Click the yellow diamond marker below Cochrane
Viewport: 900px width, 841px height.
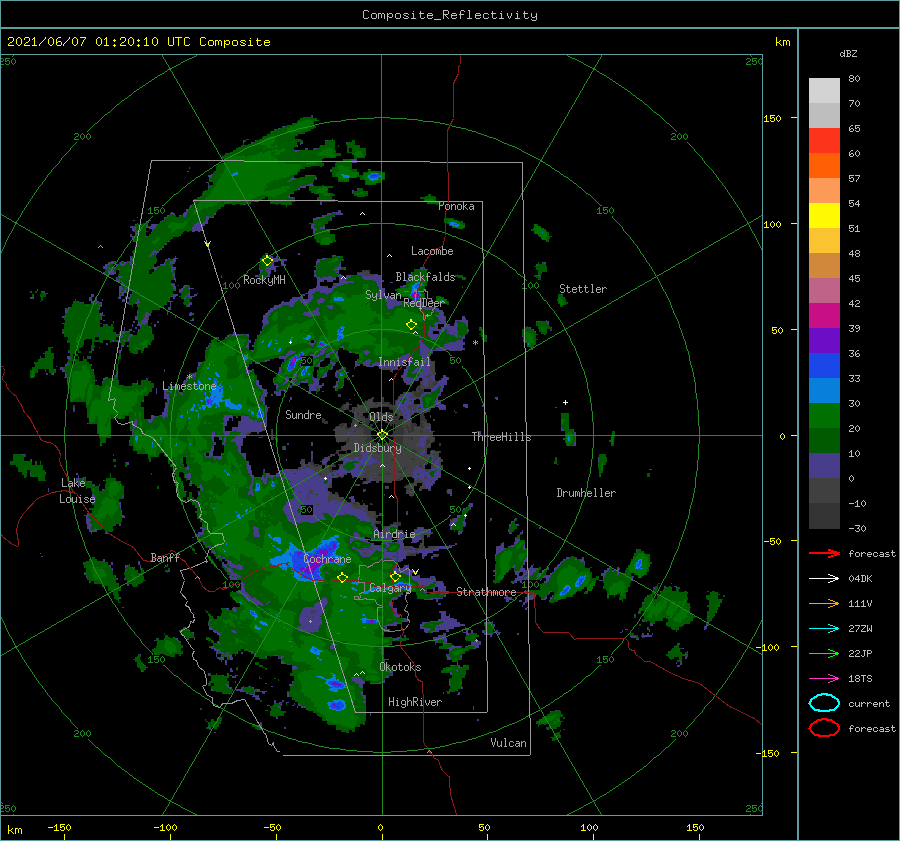tap(342, 578)
